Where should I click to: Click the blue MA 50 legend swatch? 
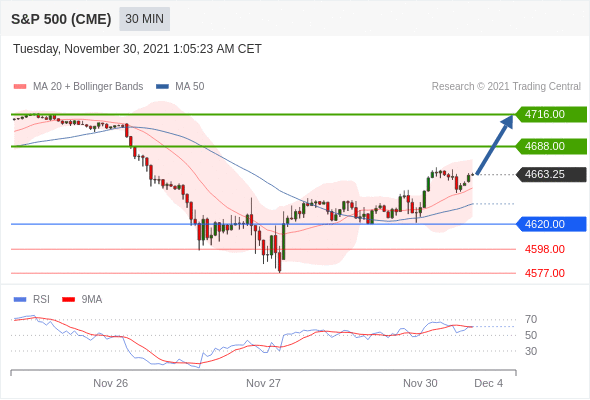pos(162,87)
